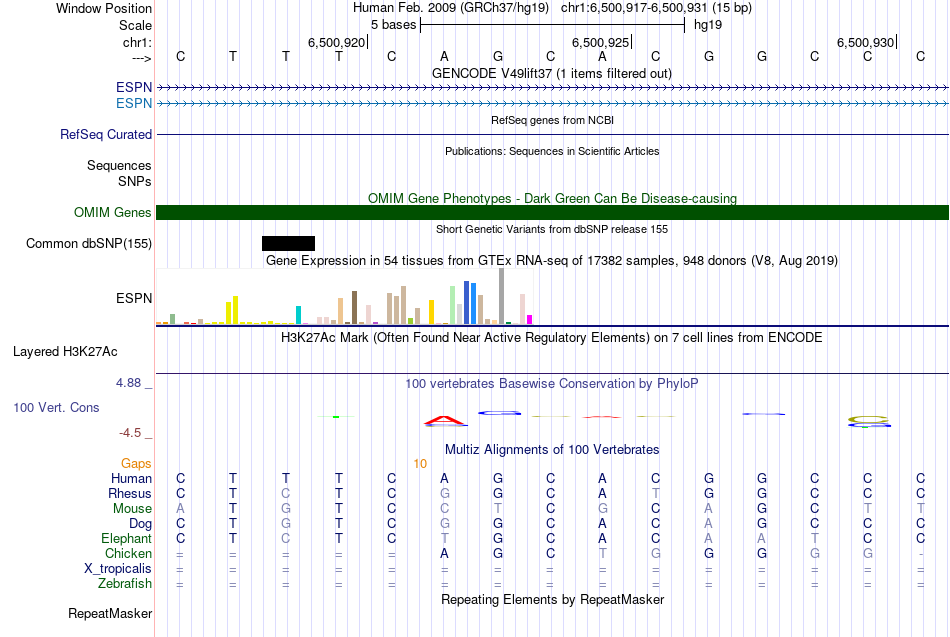Select the Human alignment row label
This screenshot has width=950, height=637.
[x=131, y=479]
